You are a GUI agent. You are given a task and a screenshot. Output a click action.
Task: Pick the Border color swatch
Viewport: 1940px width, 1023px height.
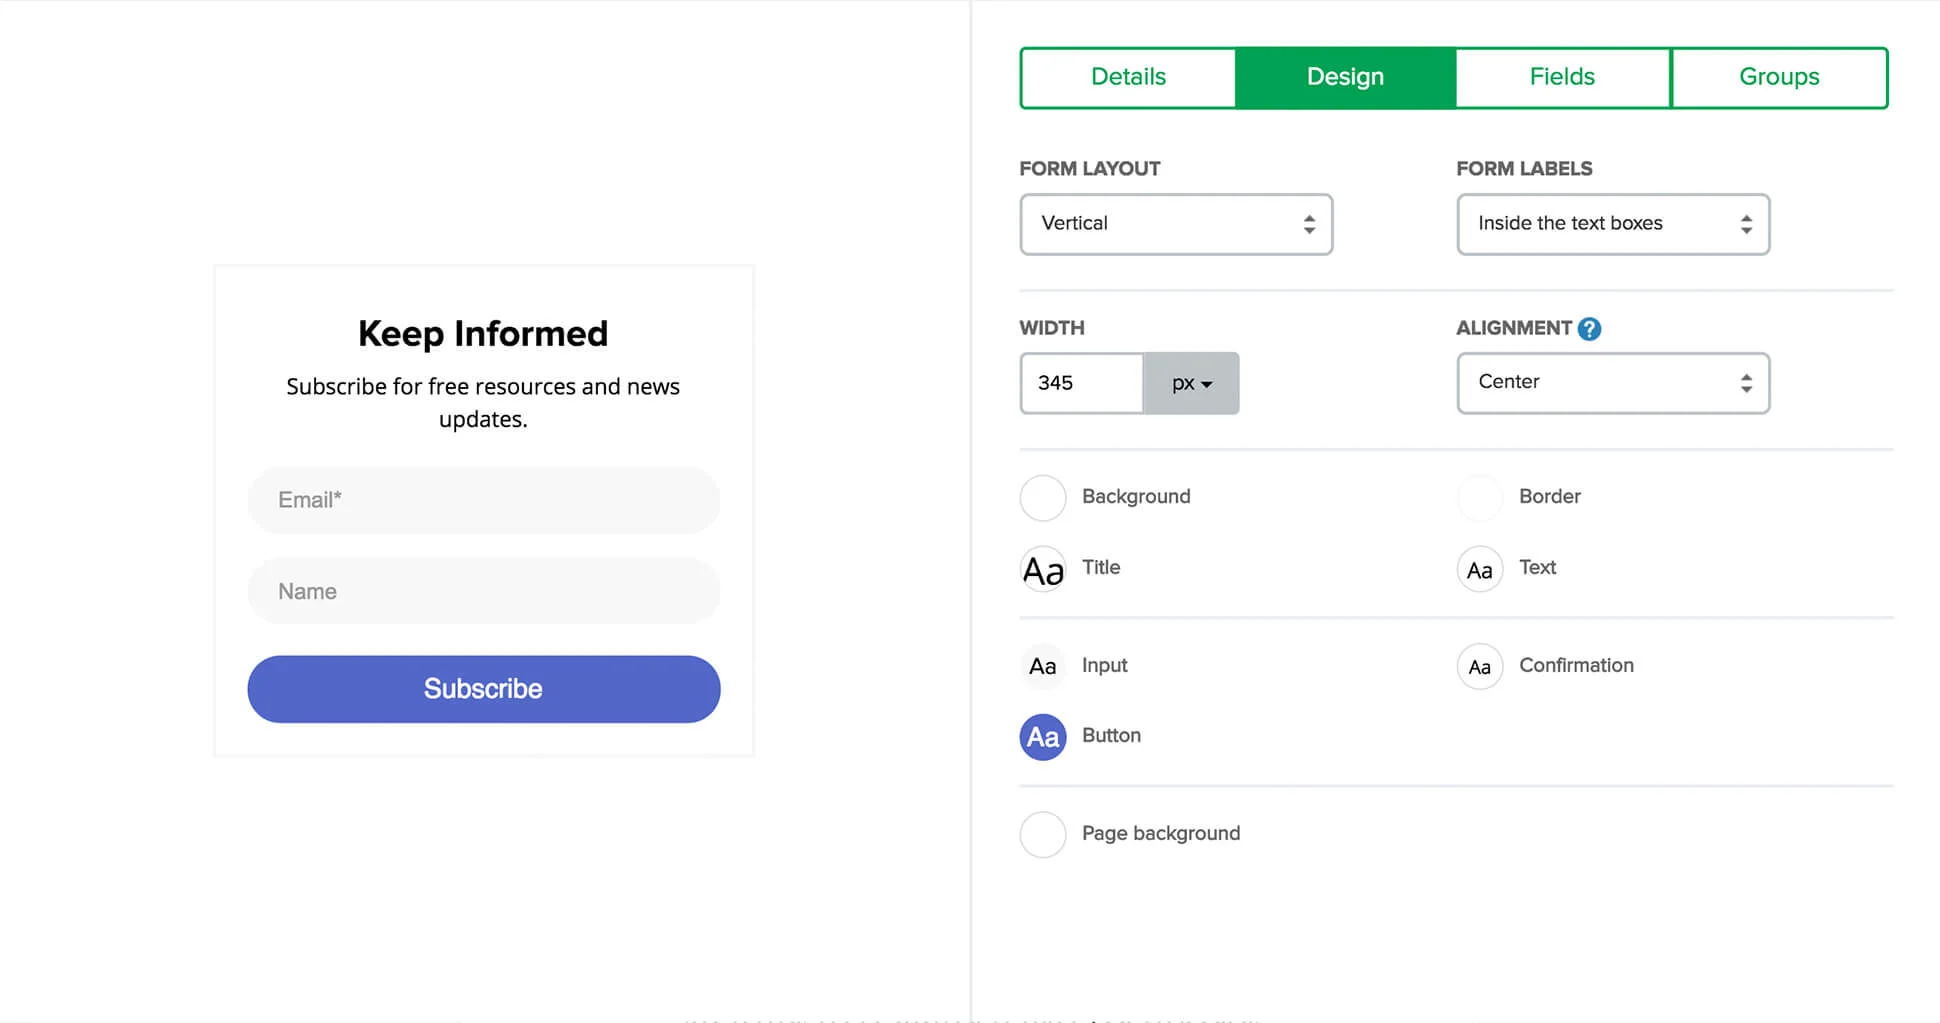[x=1480, y=498]
